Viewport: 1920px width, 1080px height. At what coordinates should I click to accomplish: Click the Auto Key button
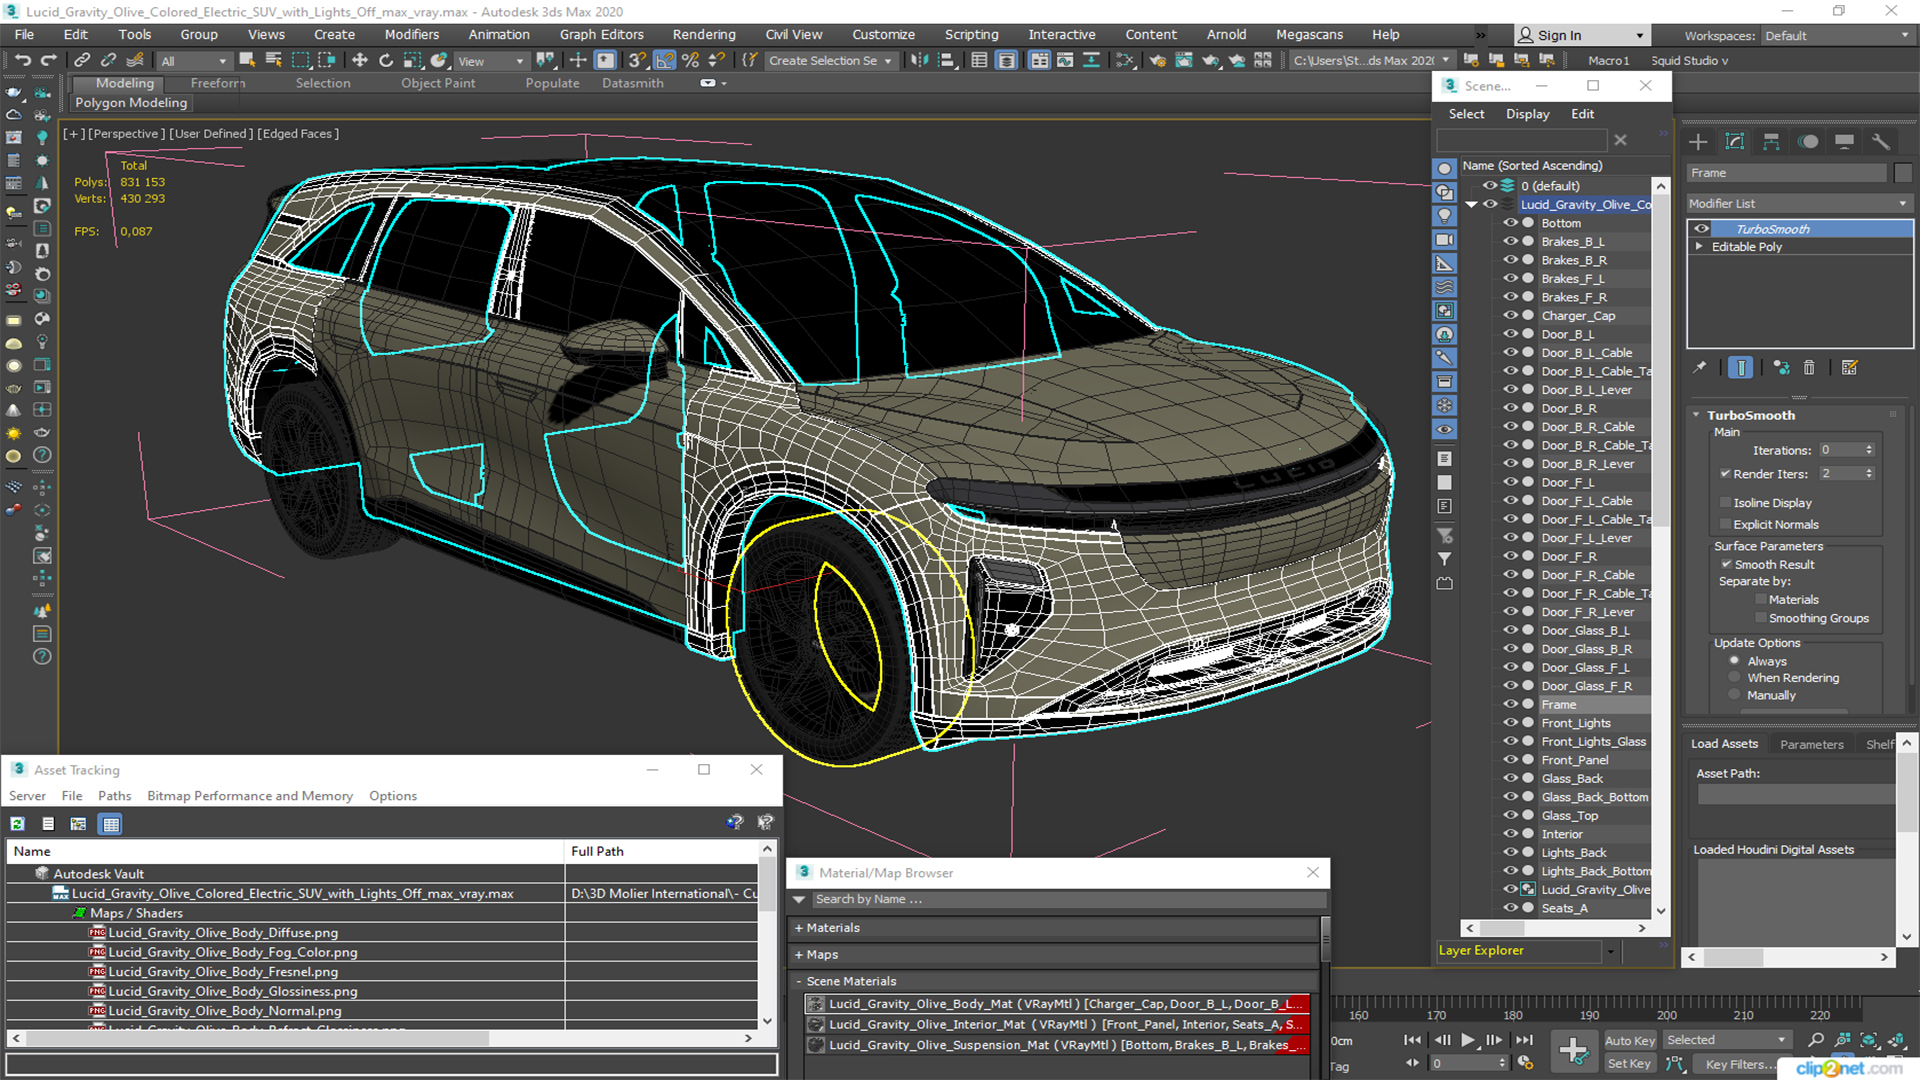[x=1629, y=1041]
